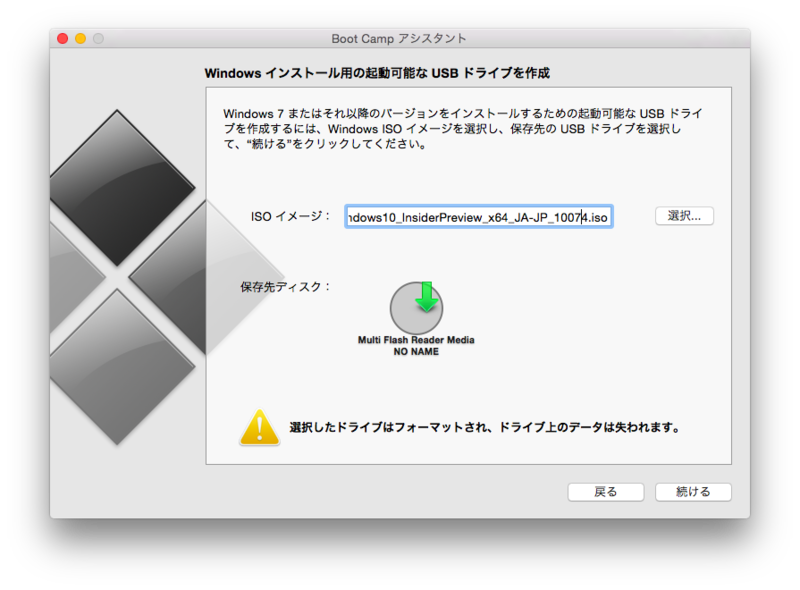
Task: Click the instruction text starting 'Windows 7 または'
Action: coord(463,129)
